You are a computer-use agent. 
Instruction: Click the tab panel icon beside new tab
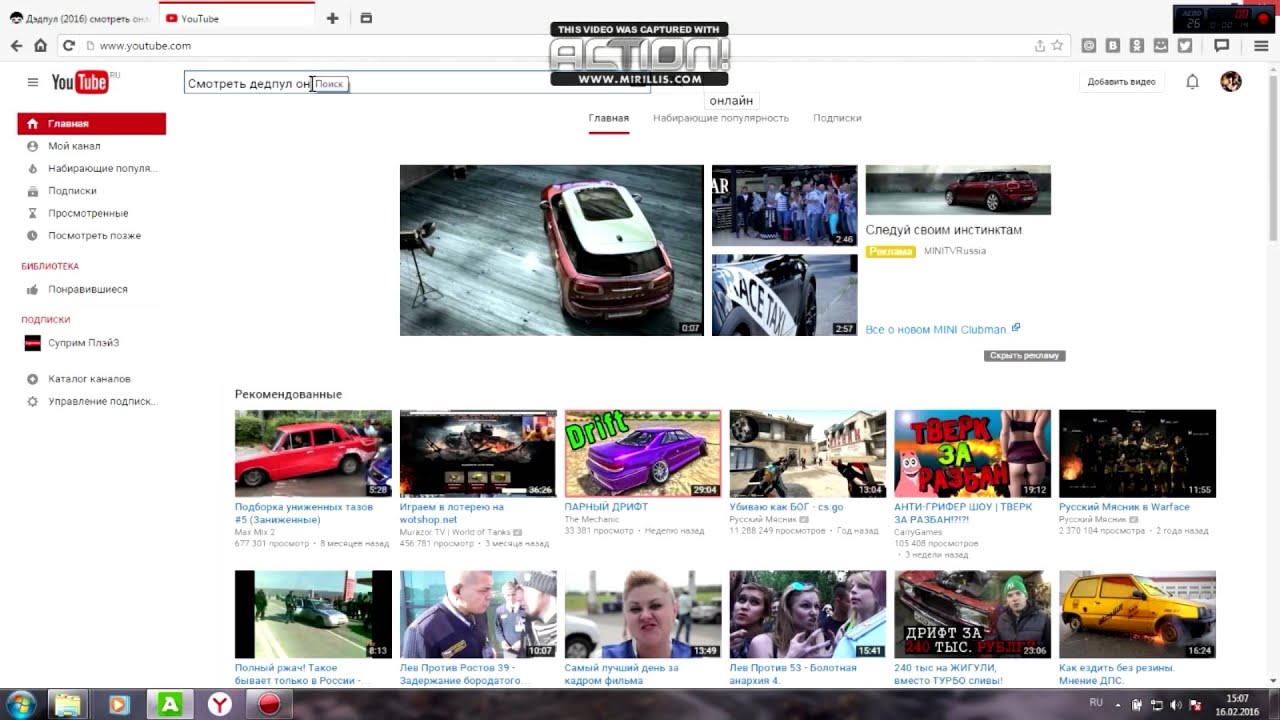click(x=366, y=18)
